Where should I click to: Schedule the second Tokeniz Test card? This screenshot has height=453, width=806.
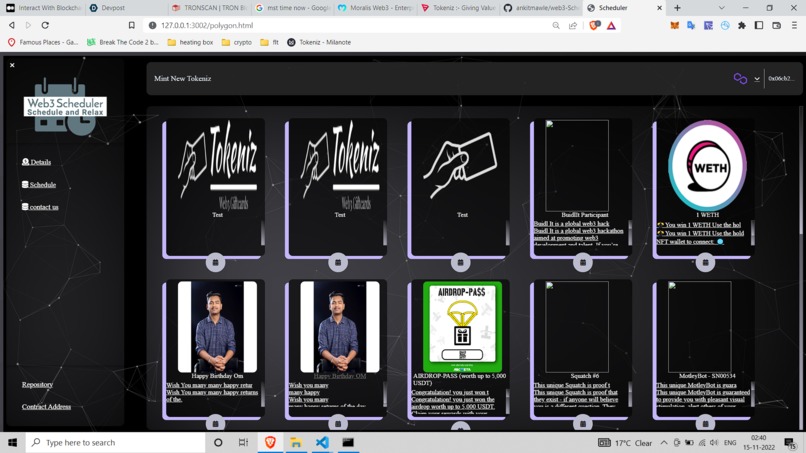point(338,262)
